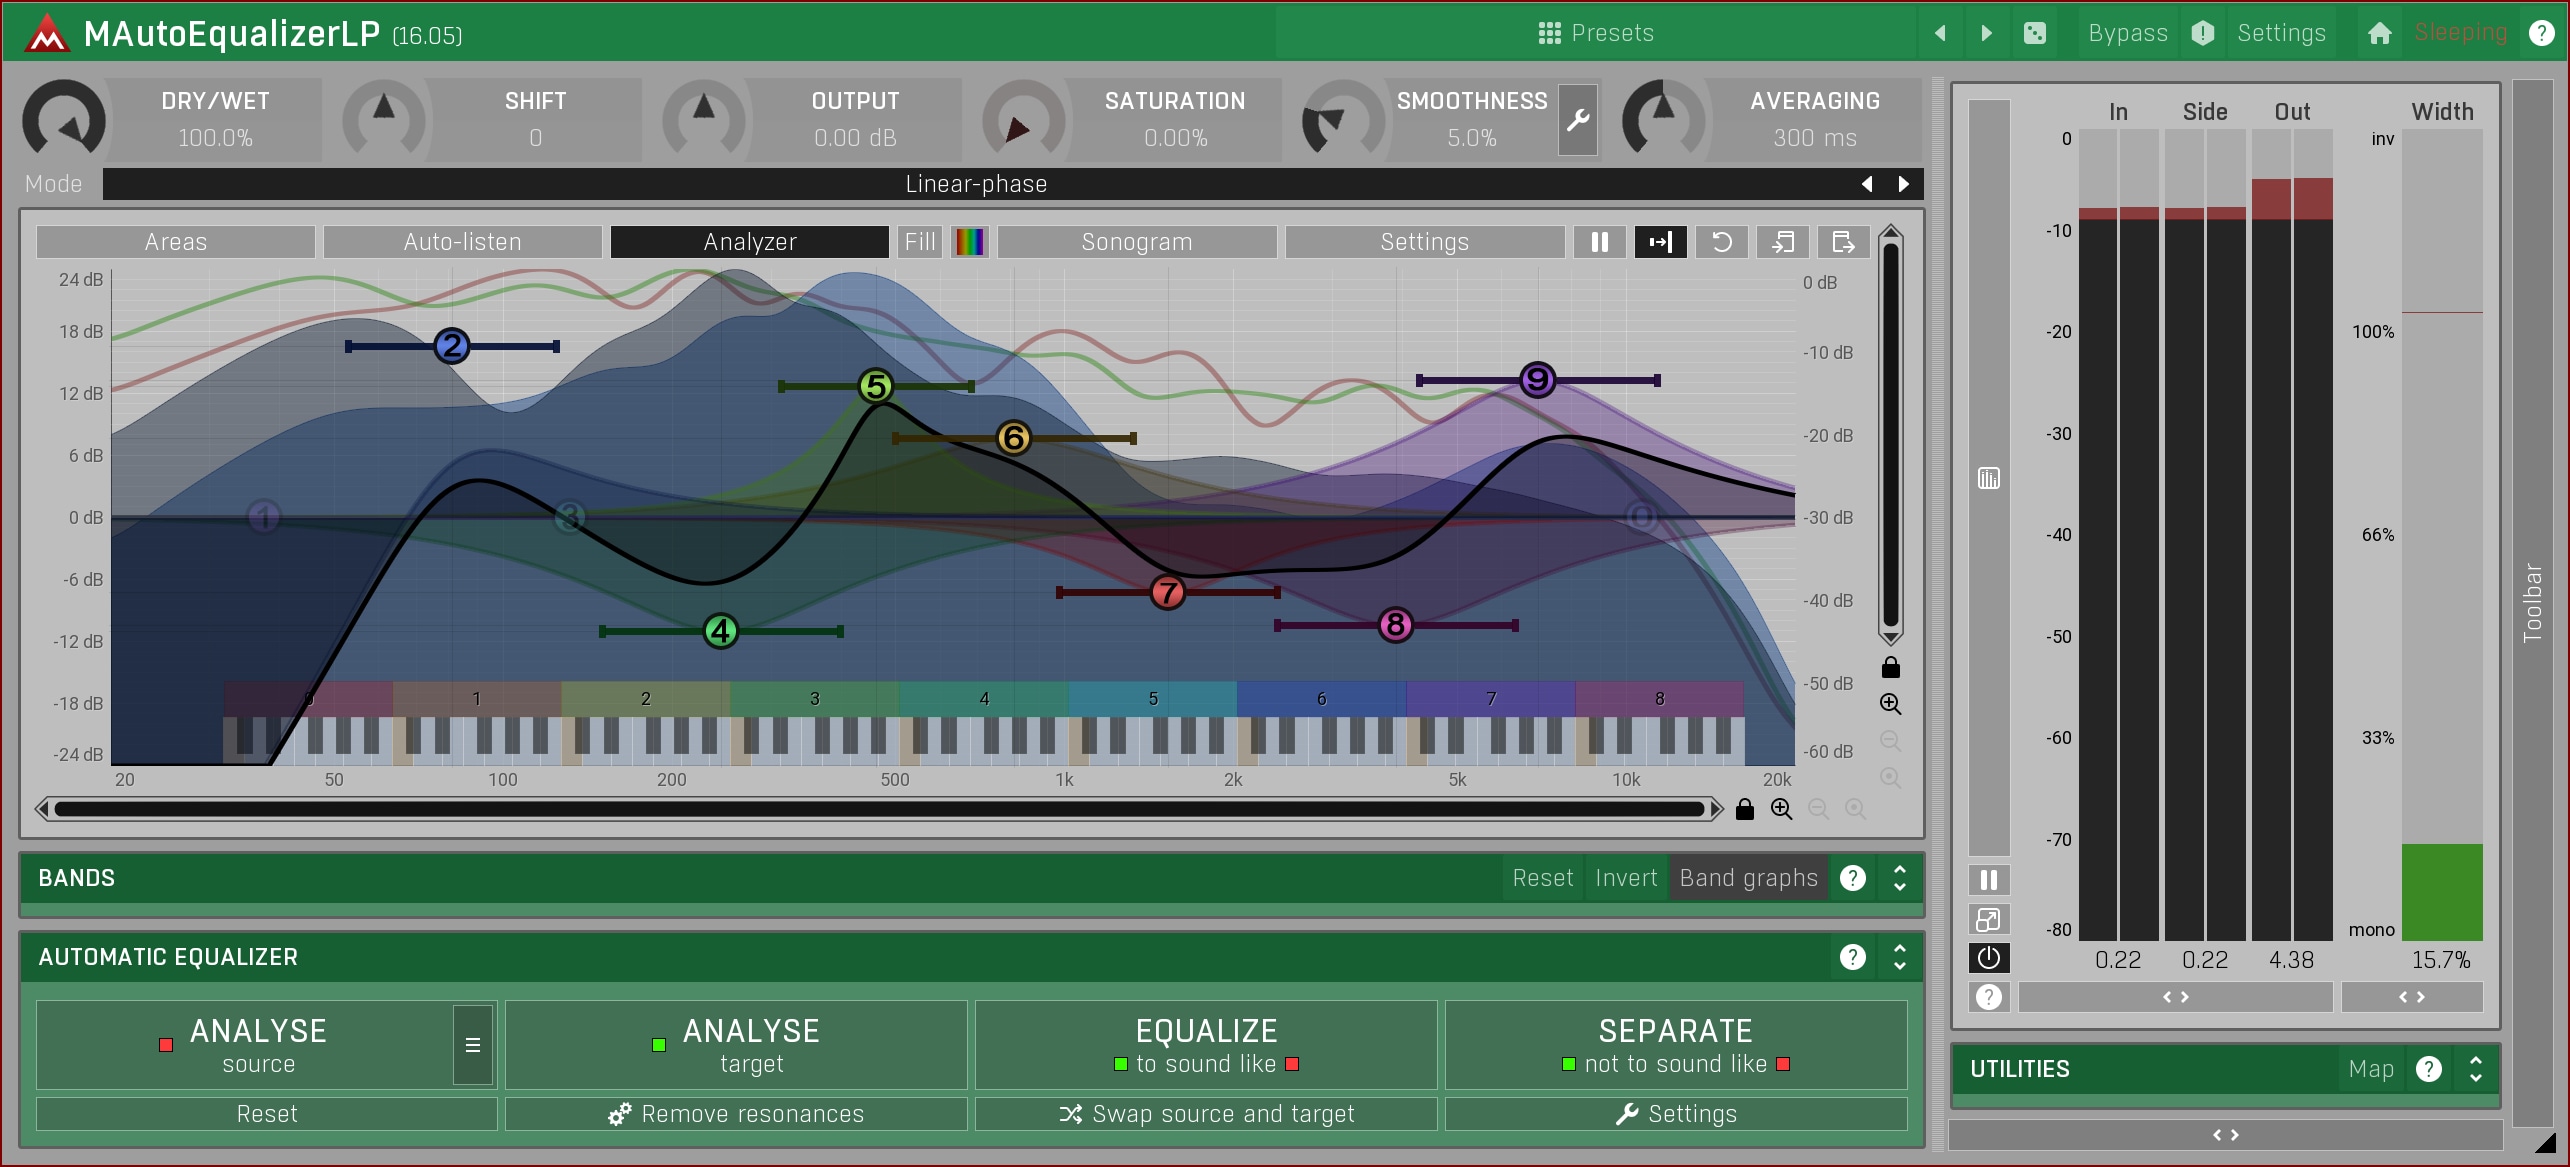Open Bands panel help icon
Screen dimensions: 2570x1167
pos(1853,878)
